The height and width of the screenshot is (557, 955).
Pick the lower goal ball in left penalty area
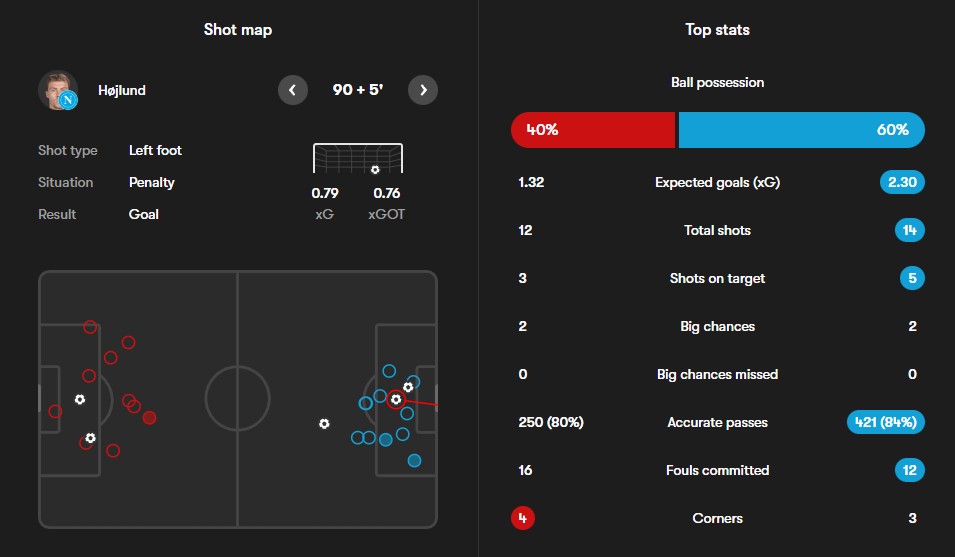tap(91, 438)
